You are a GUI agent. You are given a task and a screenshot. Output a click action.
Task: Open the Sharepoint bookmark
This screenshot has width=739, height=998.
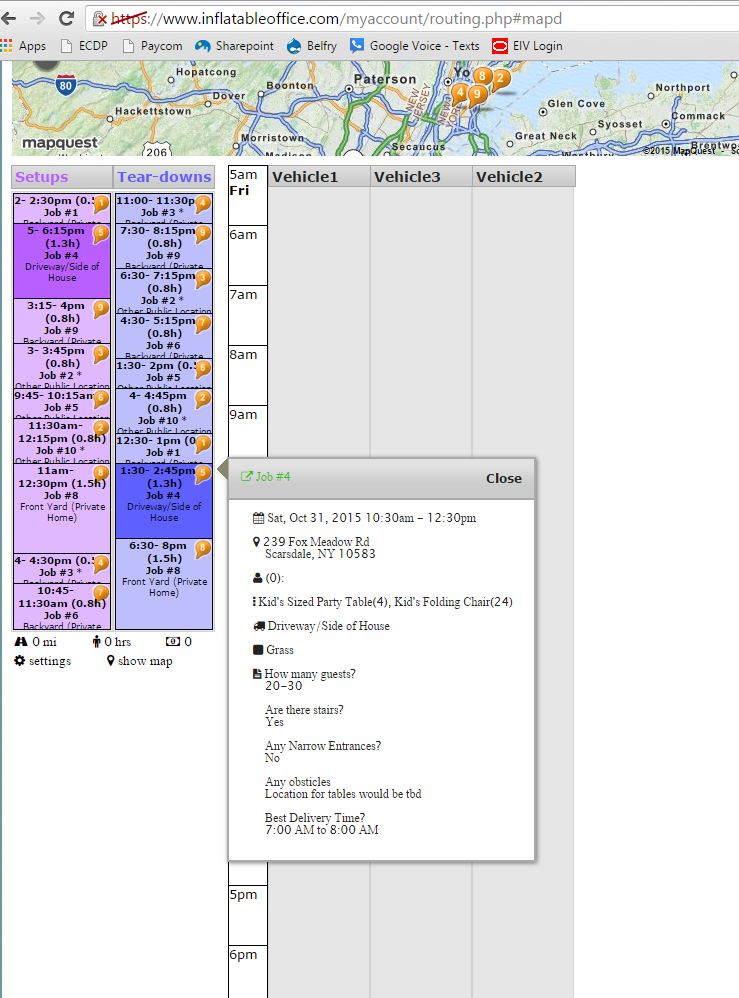(234, 46)
